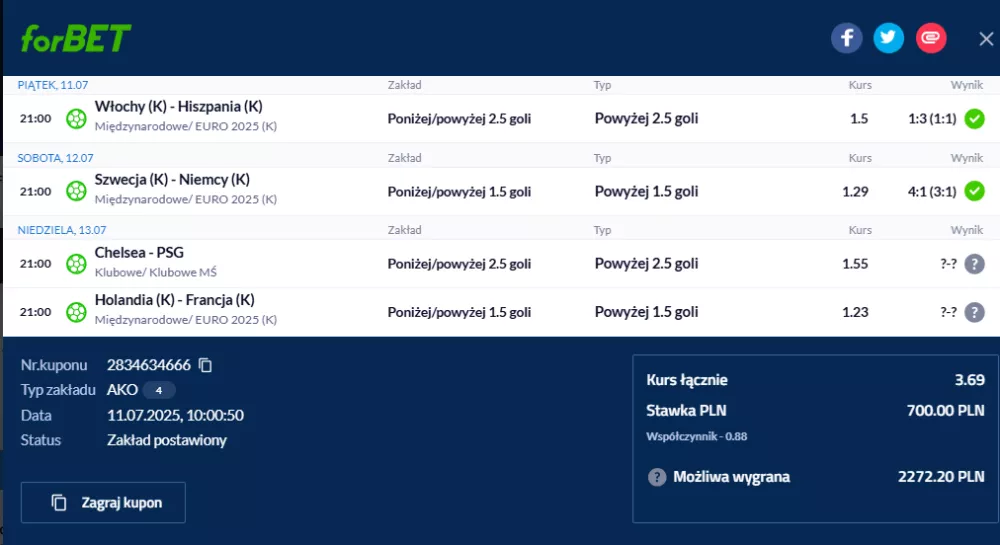This screenshot has width=1000, height=545.
Task: Open help icon beside Możliwa wygrana
Action: coord(657,477)
